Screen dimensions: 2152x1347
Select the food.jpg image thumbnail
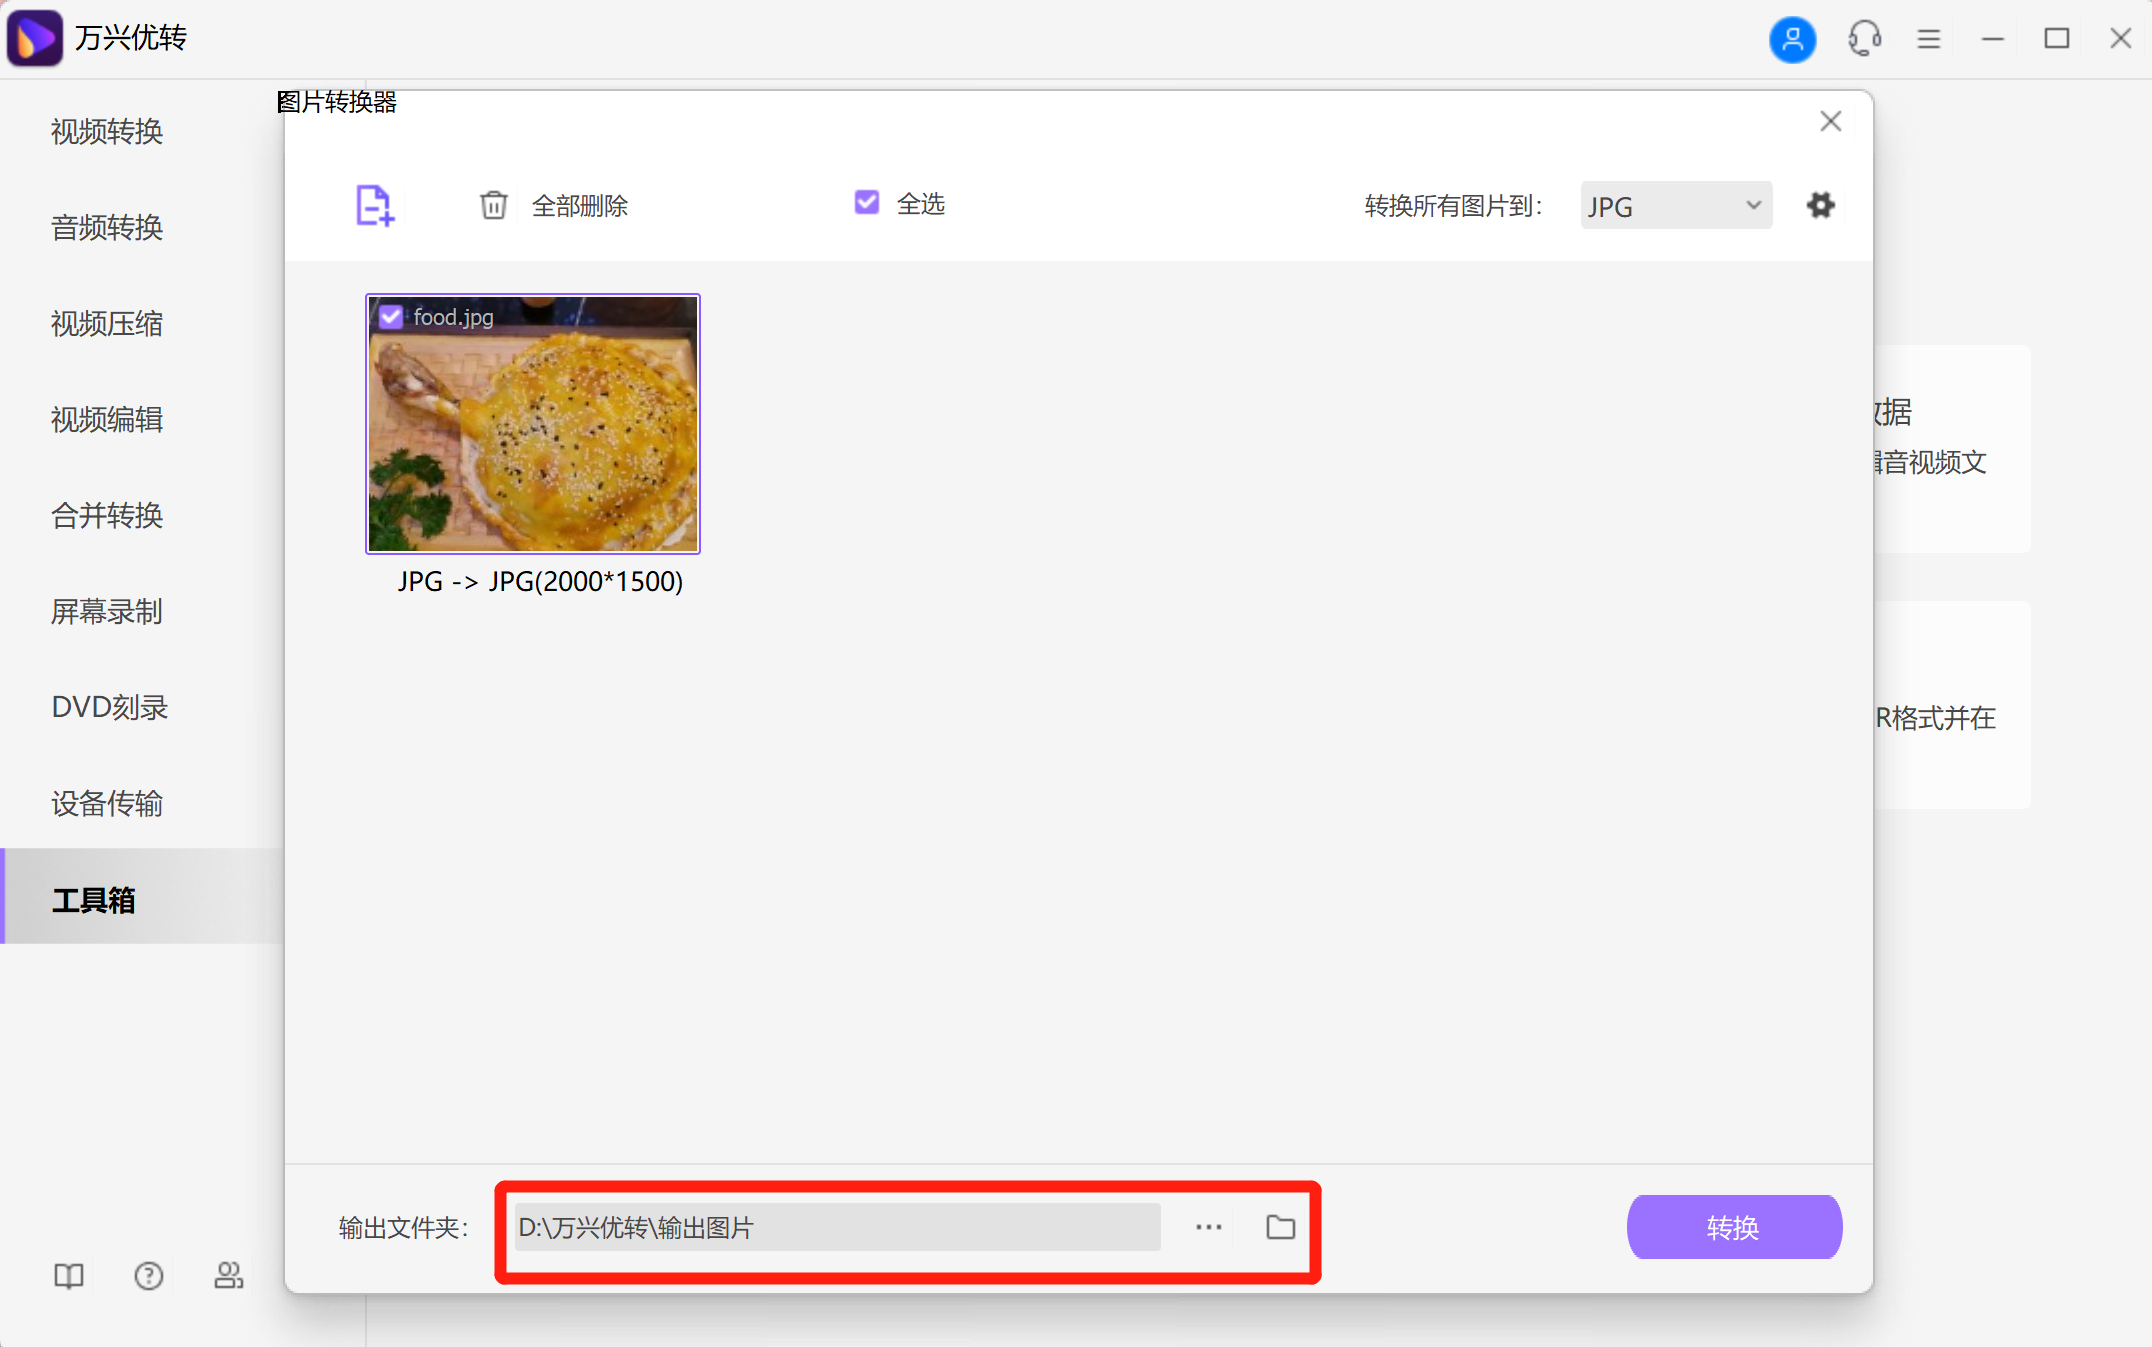532,424
